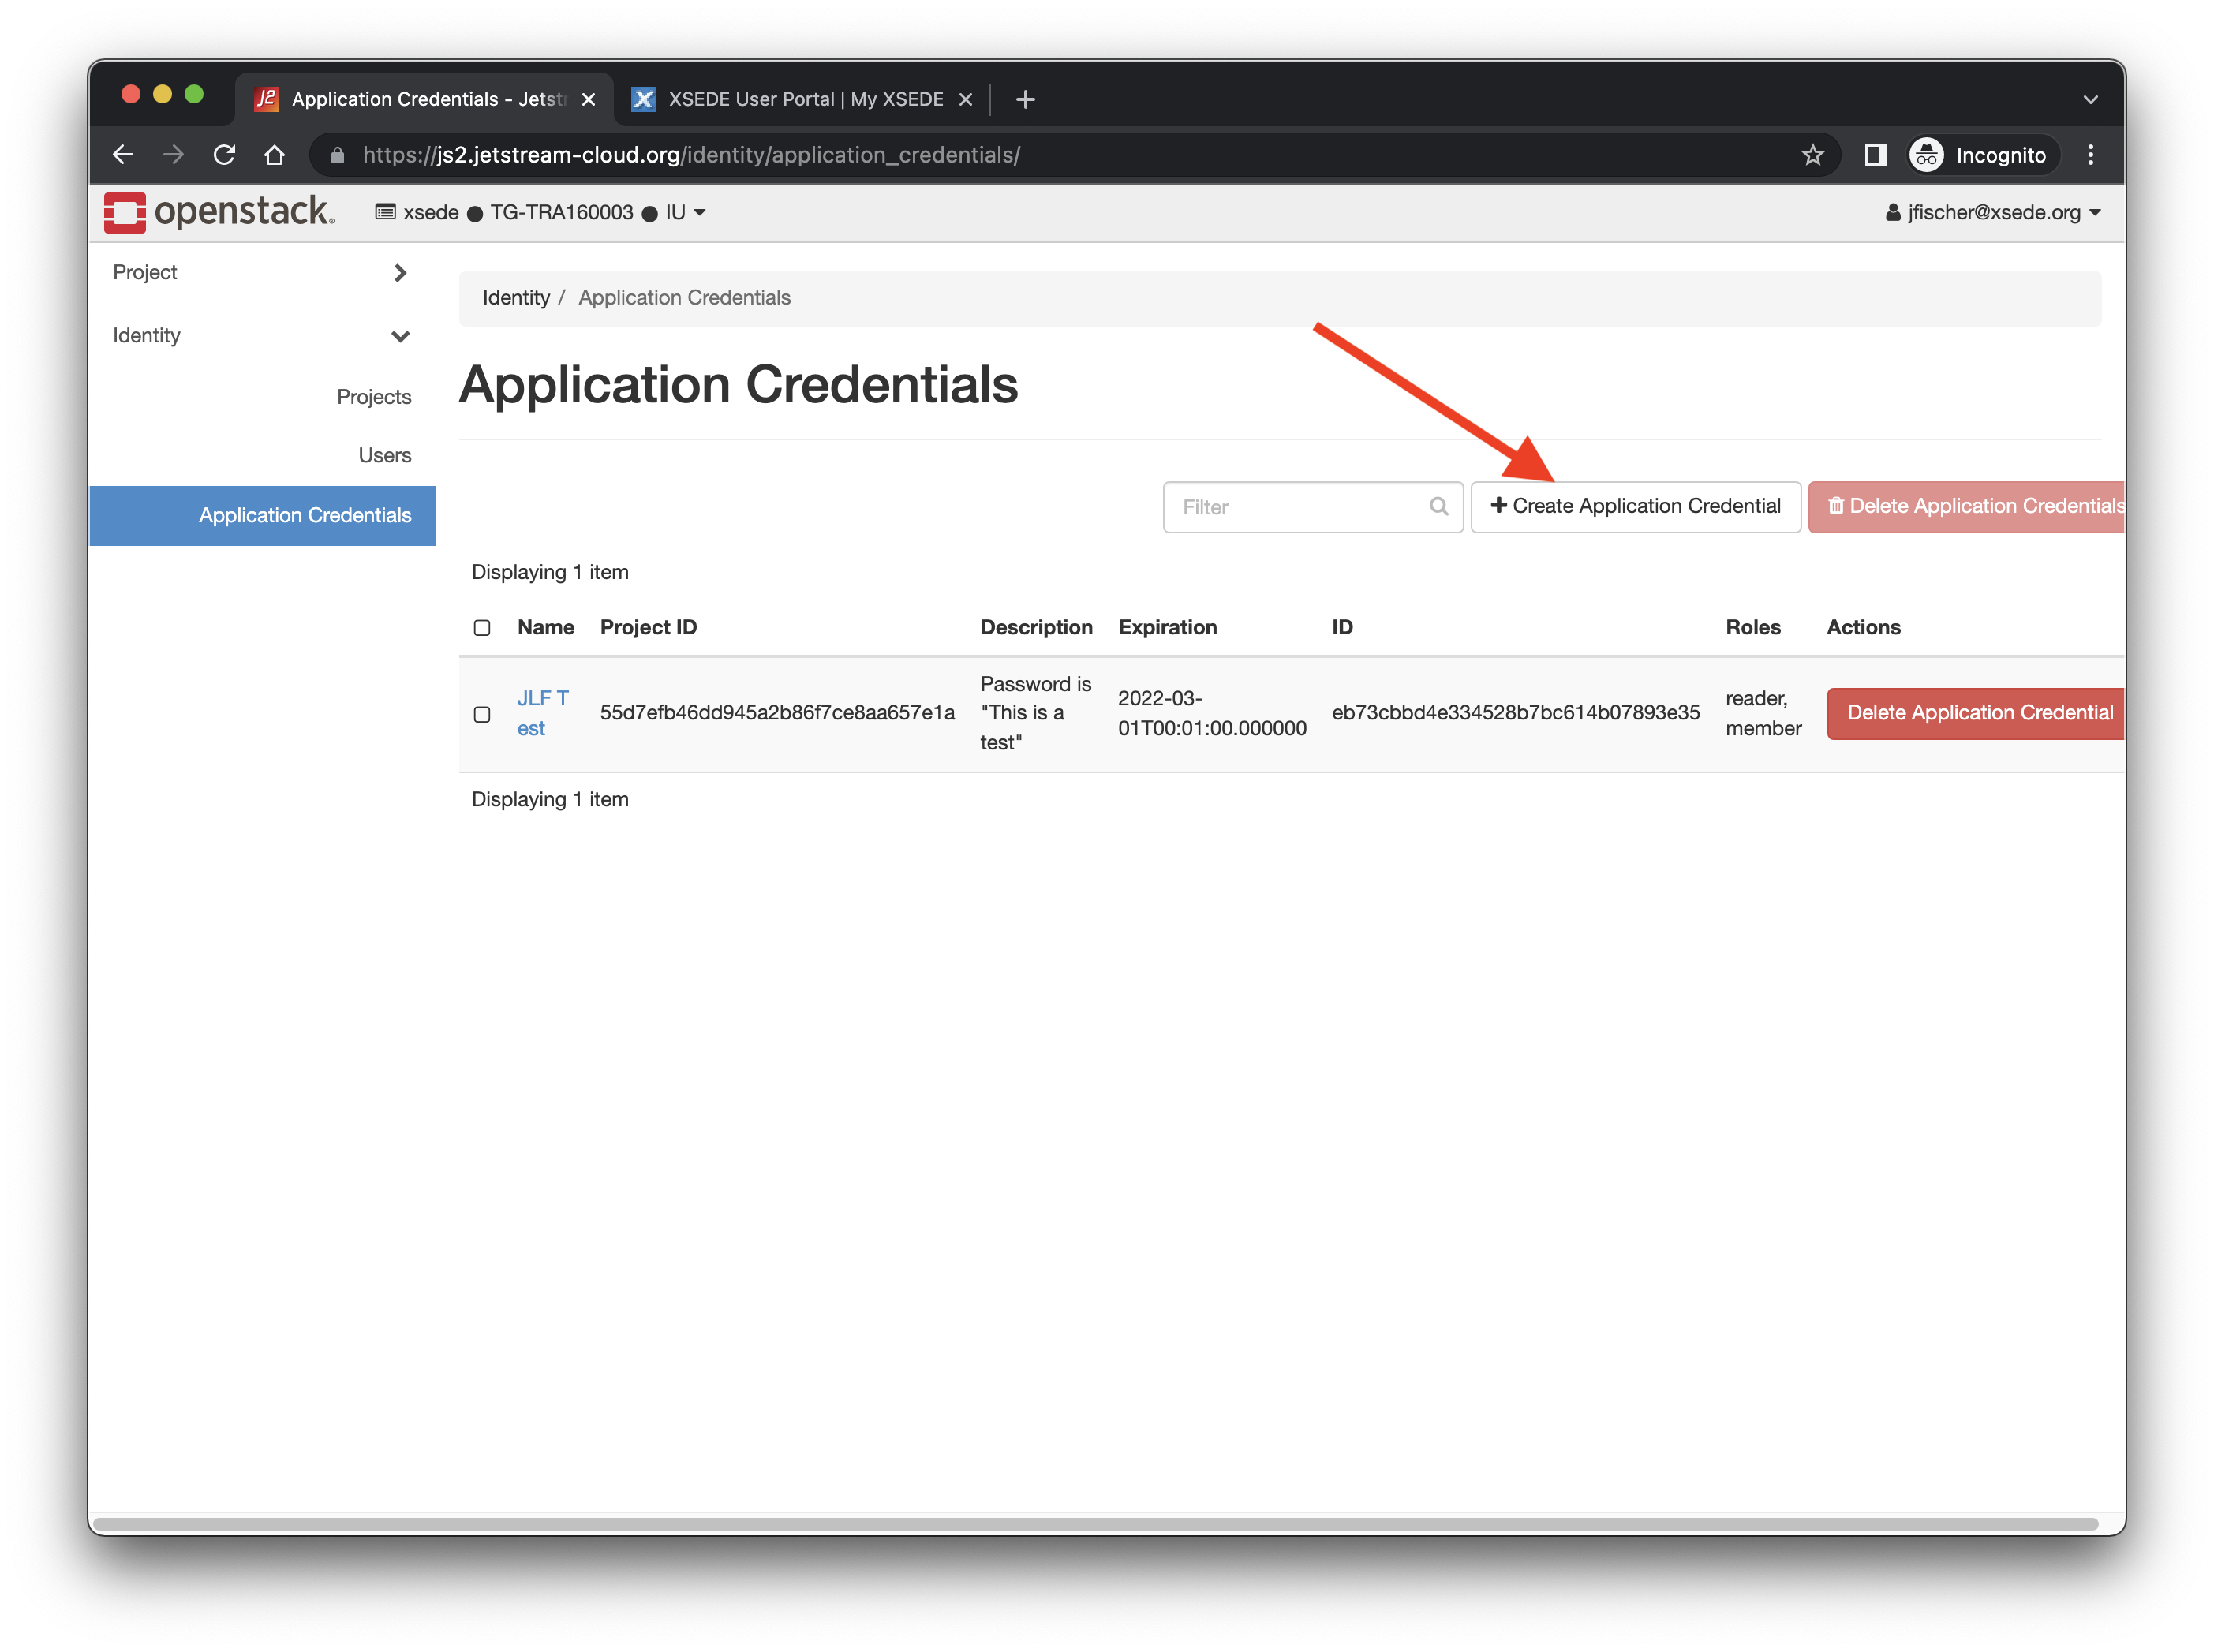Image resolution: width=2214 pixels, height=1652 pixels.
Task: Toggle the select-all checkbox in the table header
Action: tap(482, 628)
